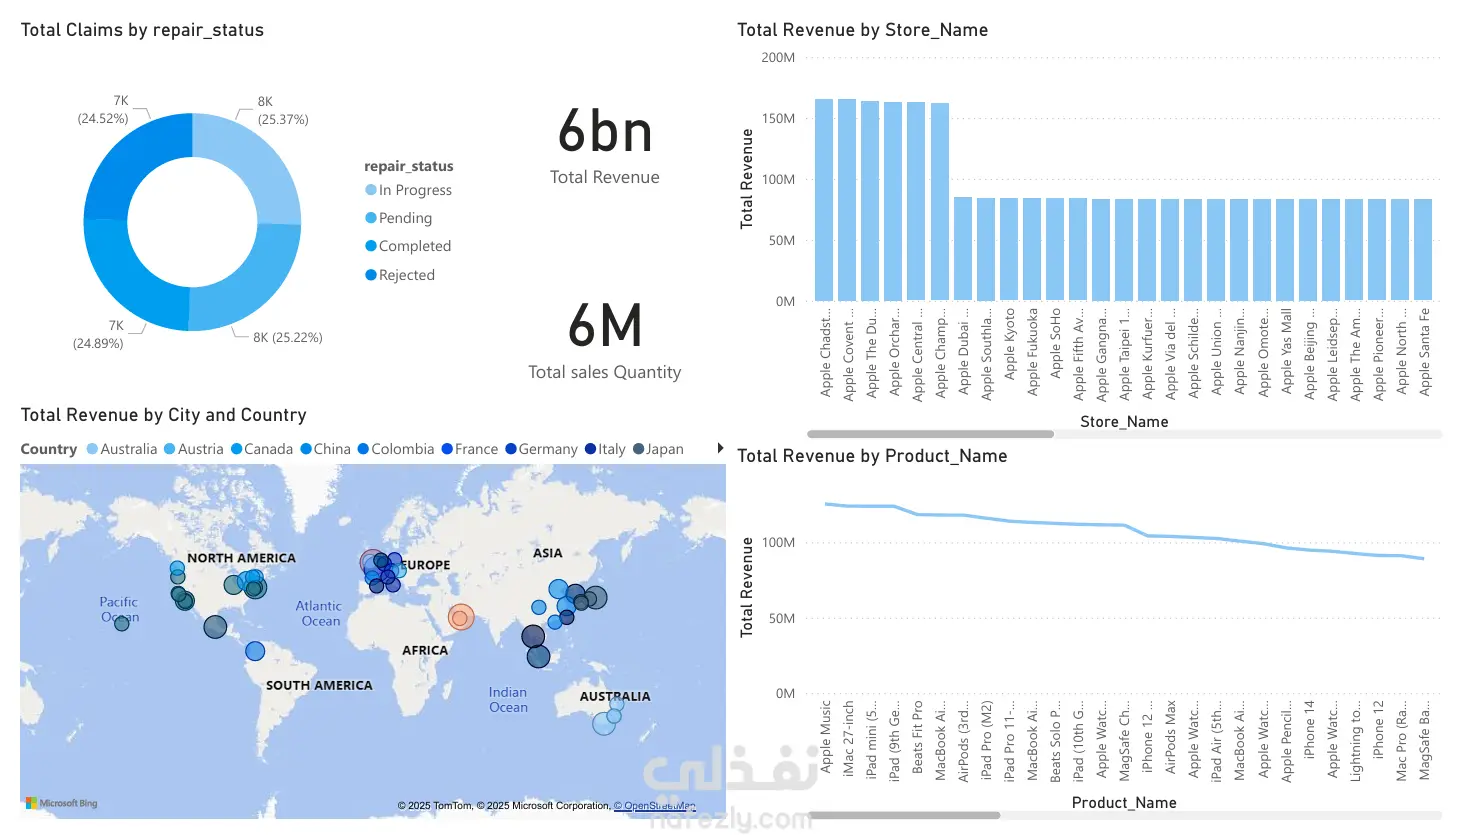Open the OpenStreetMap attribution link
This screenshot has width=1462, height=835.
654,806
